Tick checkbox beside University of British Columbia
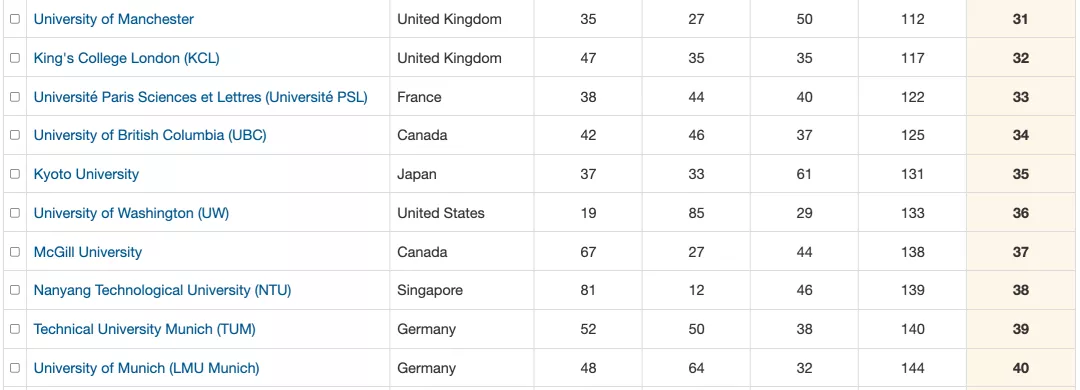The image size is (1080, 390). pos(14,135)
